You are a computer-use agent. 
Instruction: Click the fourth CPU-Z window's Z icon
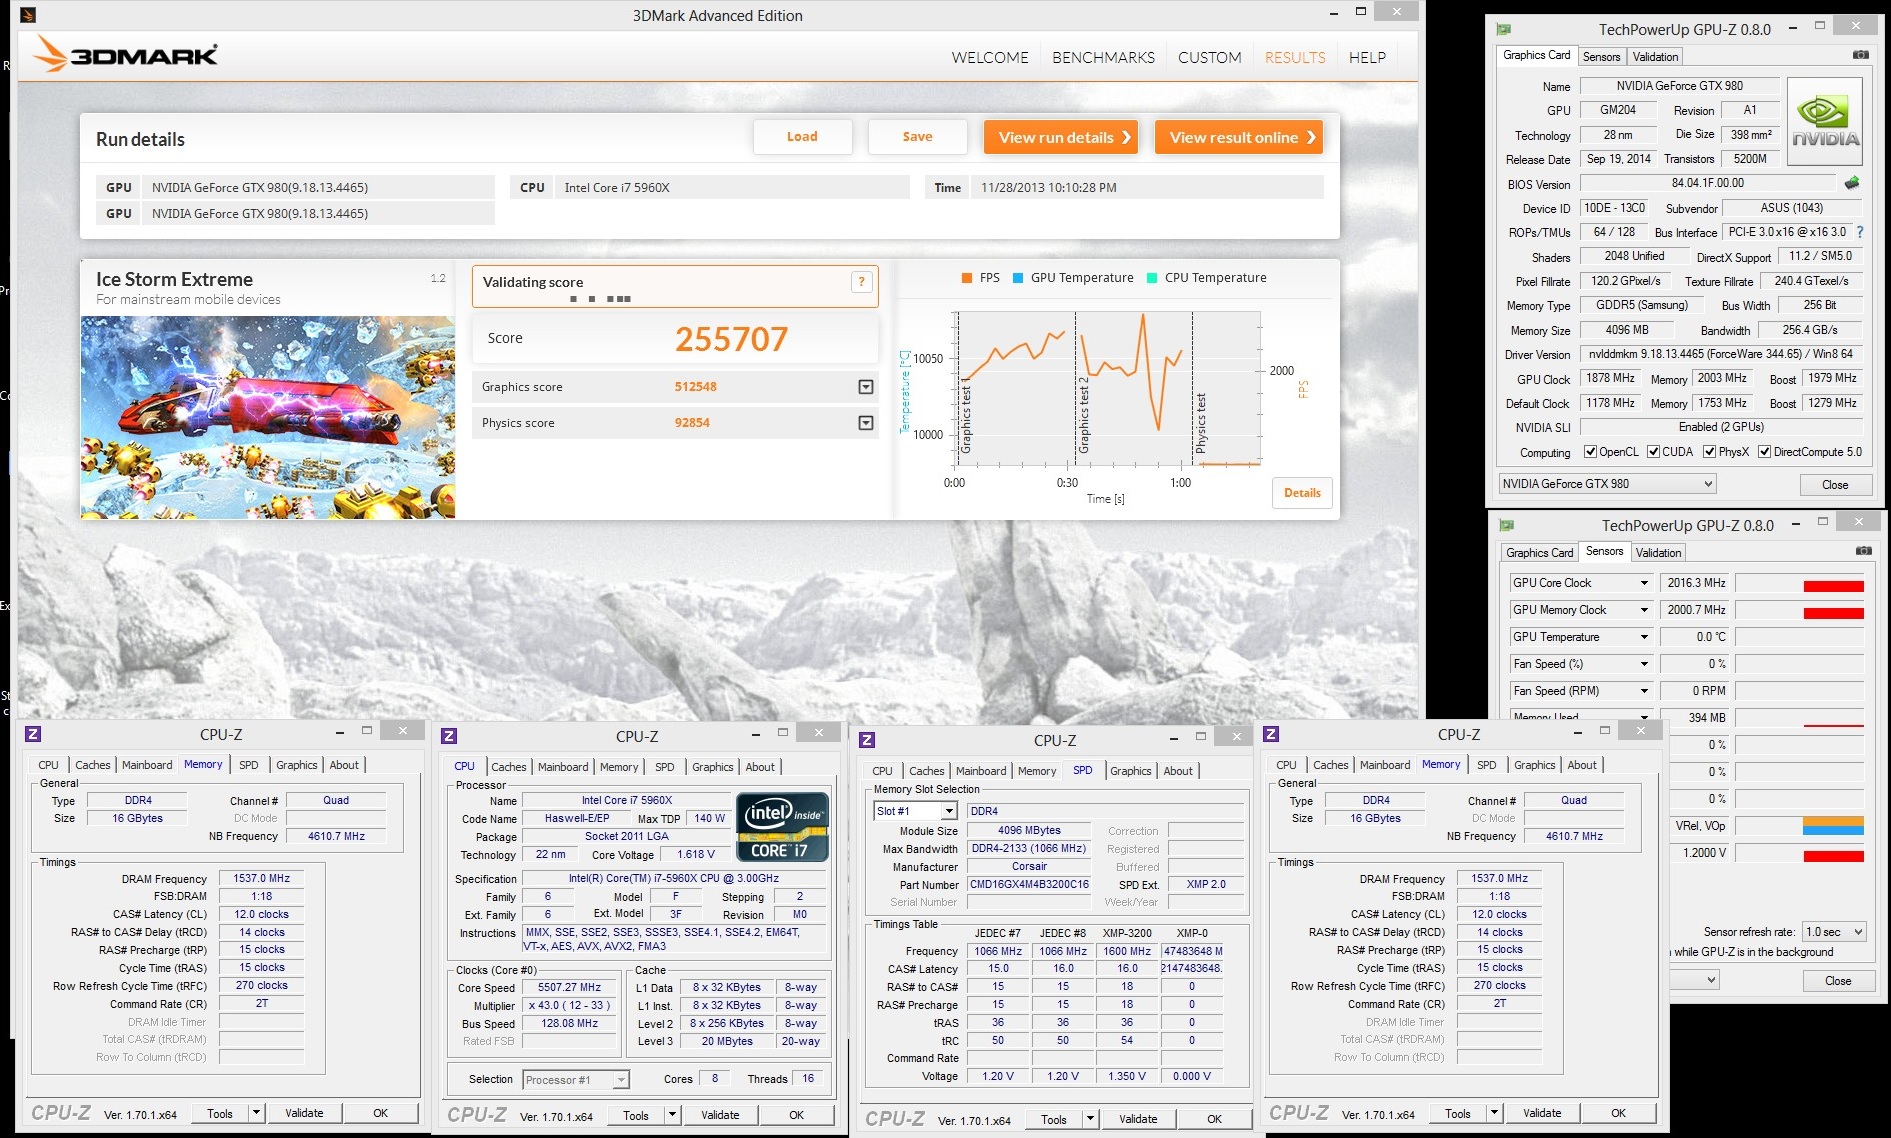coord(1271,734)
